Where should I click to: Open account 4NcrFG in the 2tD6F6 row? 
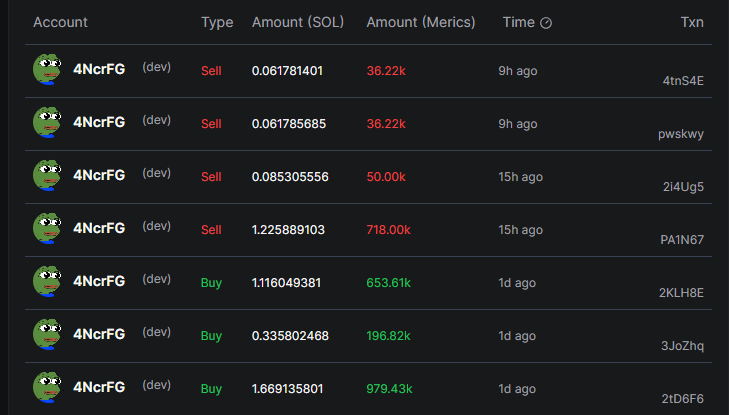pos(99,387)
